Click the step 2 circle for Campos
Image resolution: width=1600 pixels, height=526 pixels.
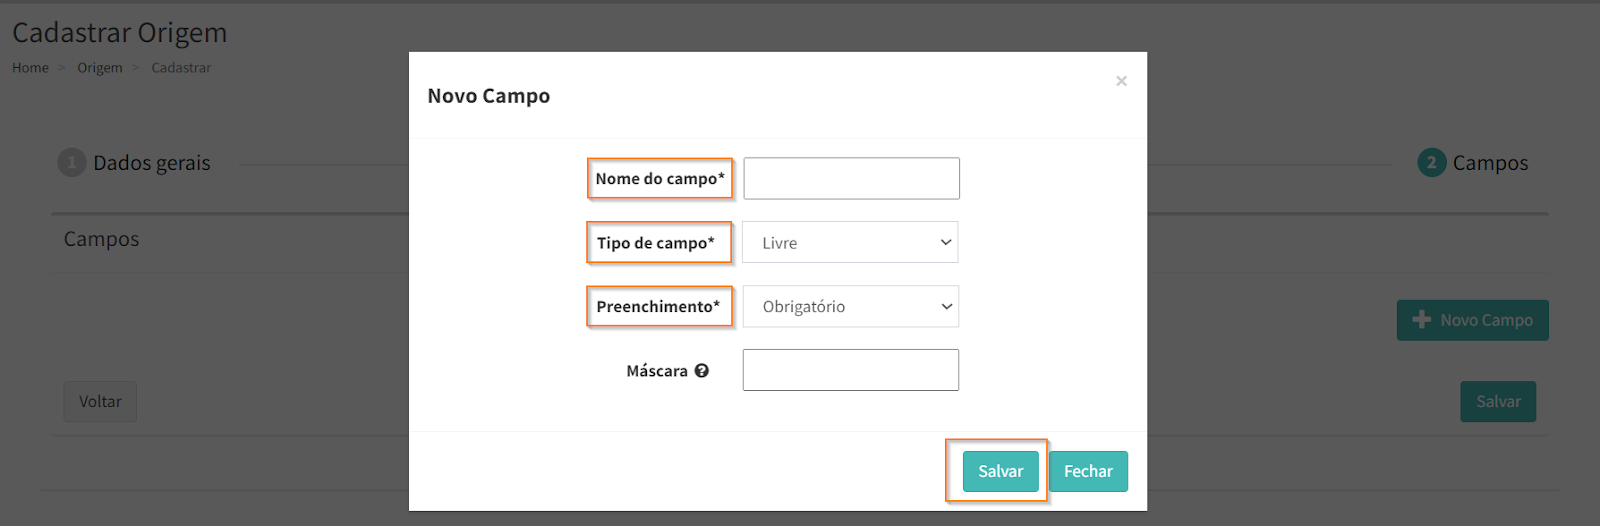pos(1431,162)
